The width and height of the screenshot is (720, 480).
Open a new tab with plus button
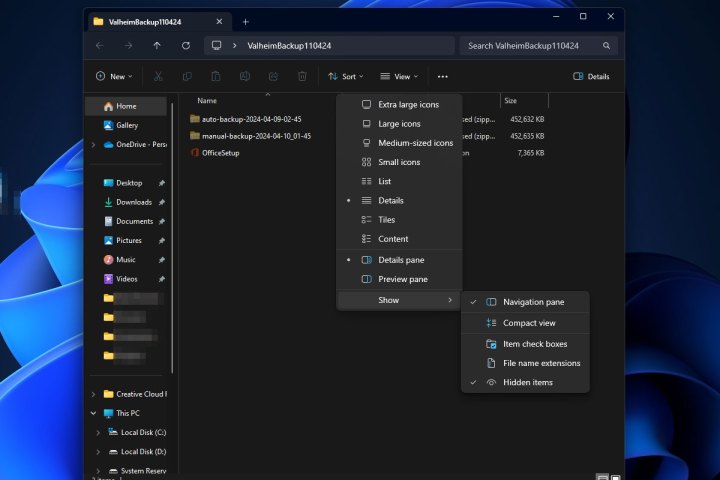click(x=245, y=21)
